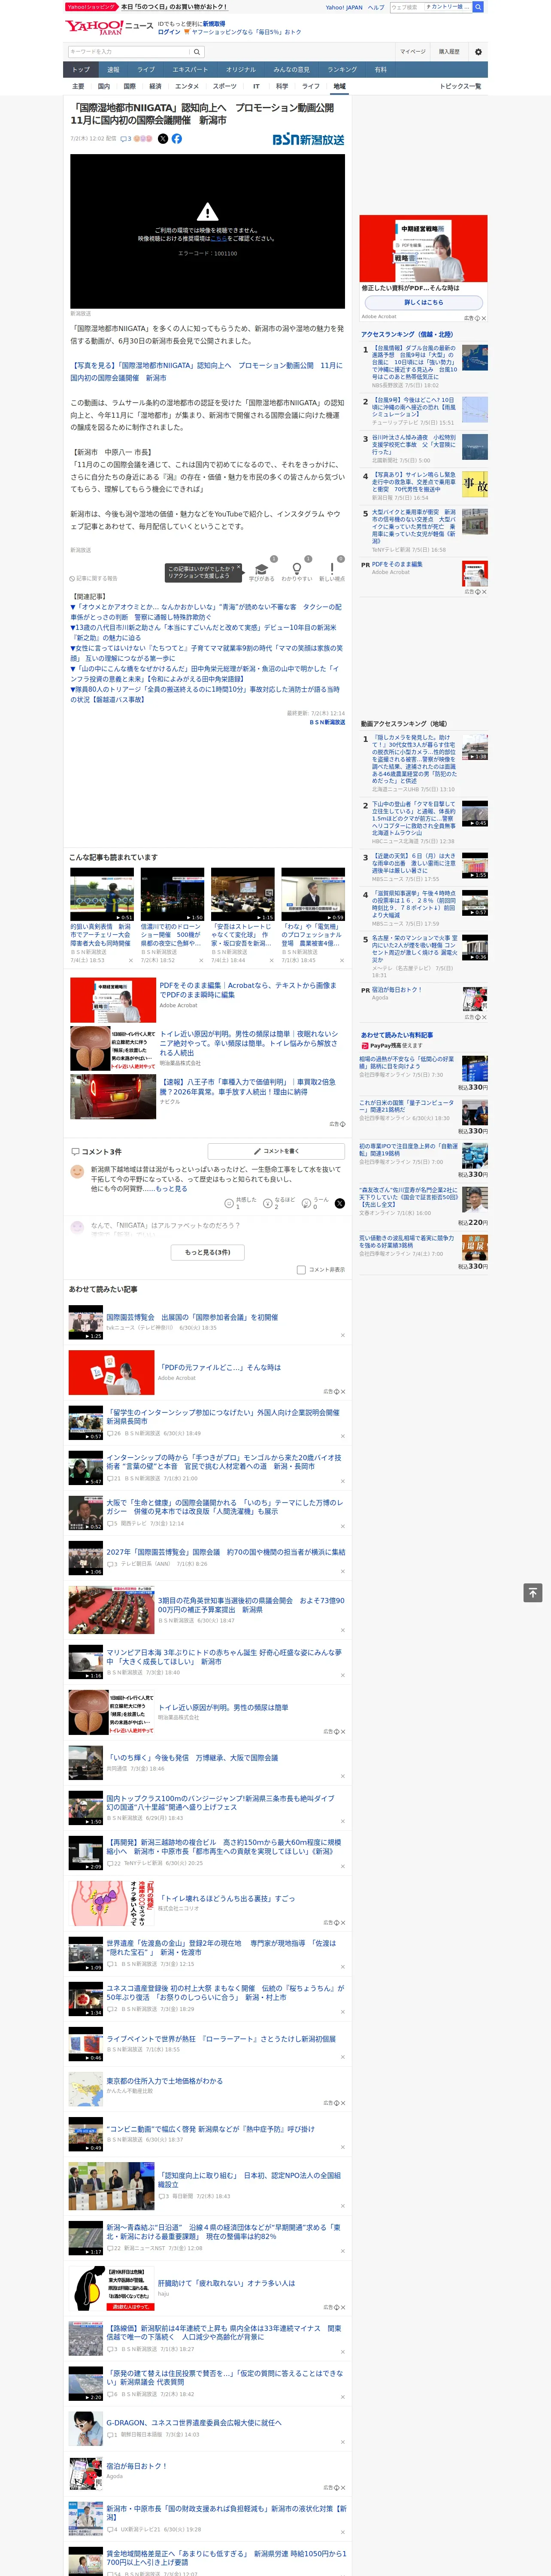
Task: Open the 地域 category
Action: click(x=340, y=86)
